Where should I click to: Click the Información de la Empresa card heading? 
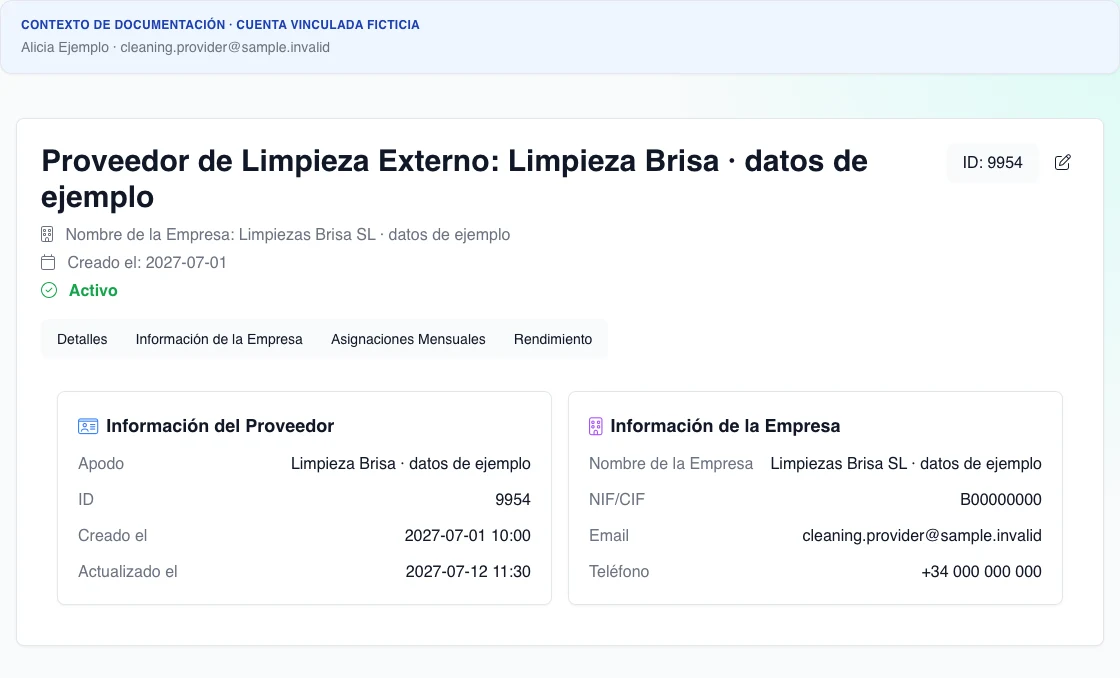click(x=725, y=426)
